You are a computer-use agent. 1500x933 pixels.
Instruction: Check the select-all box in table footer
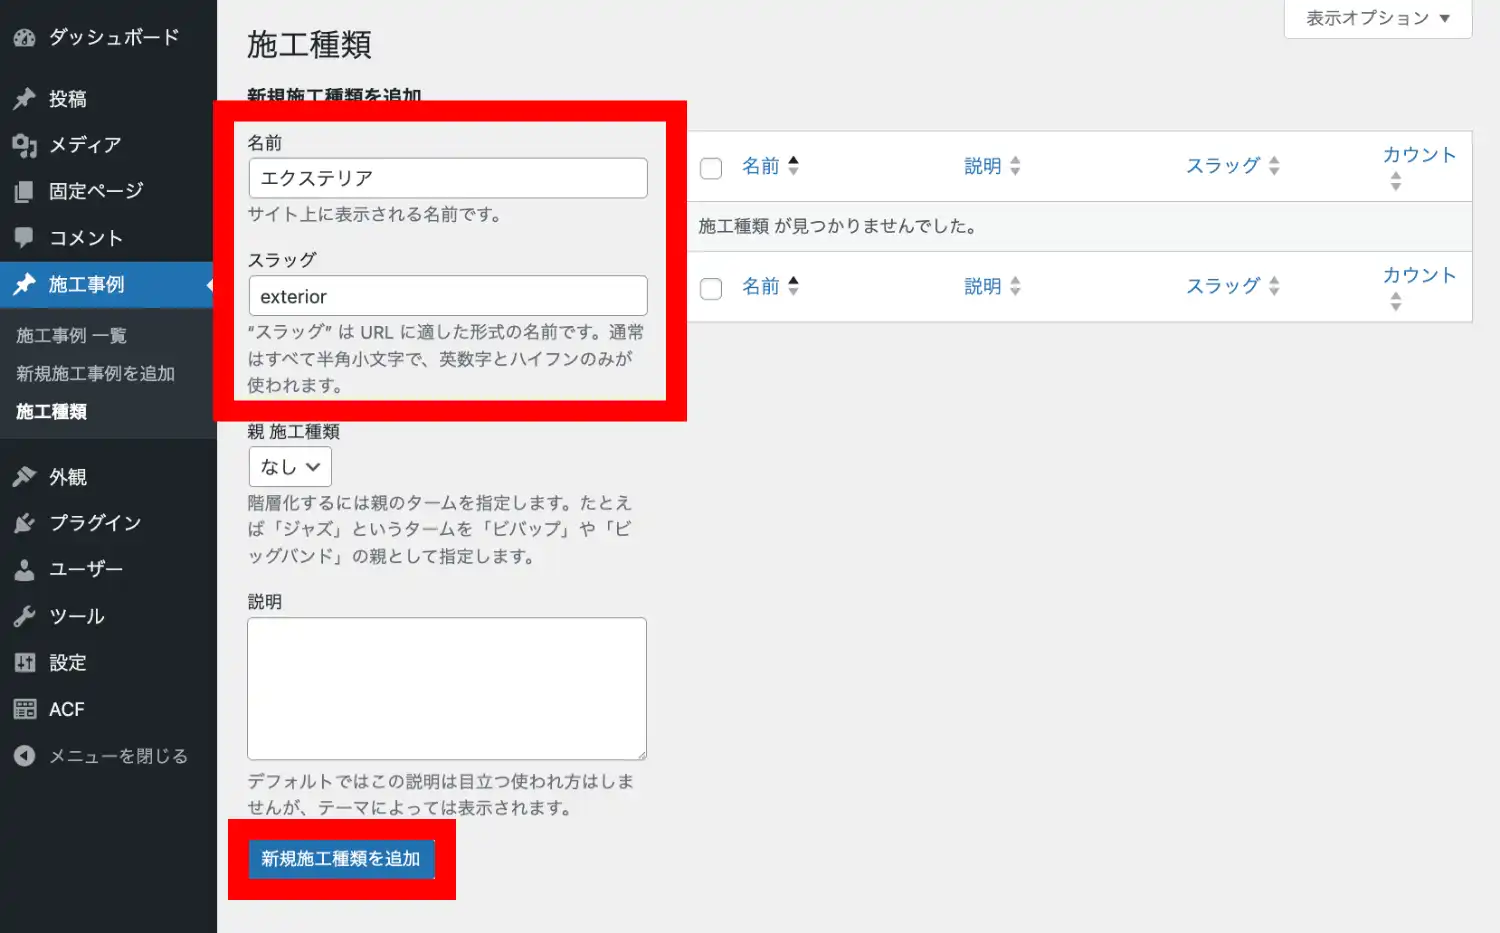[711, 289]
